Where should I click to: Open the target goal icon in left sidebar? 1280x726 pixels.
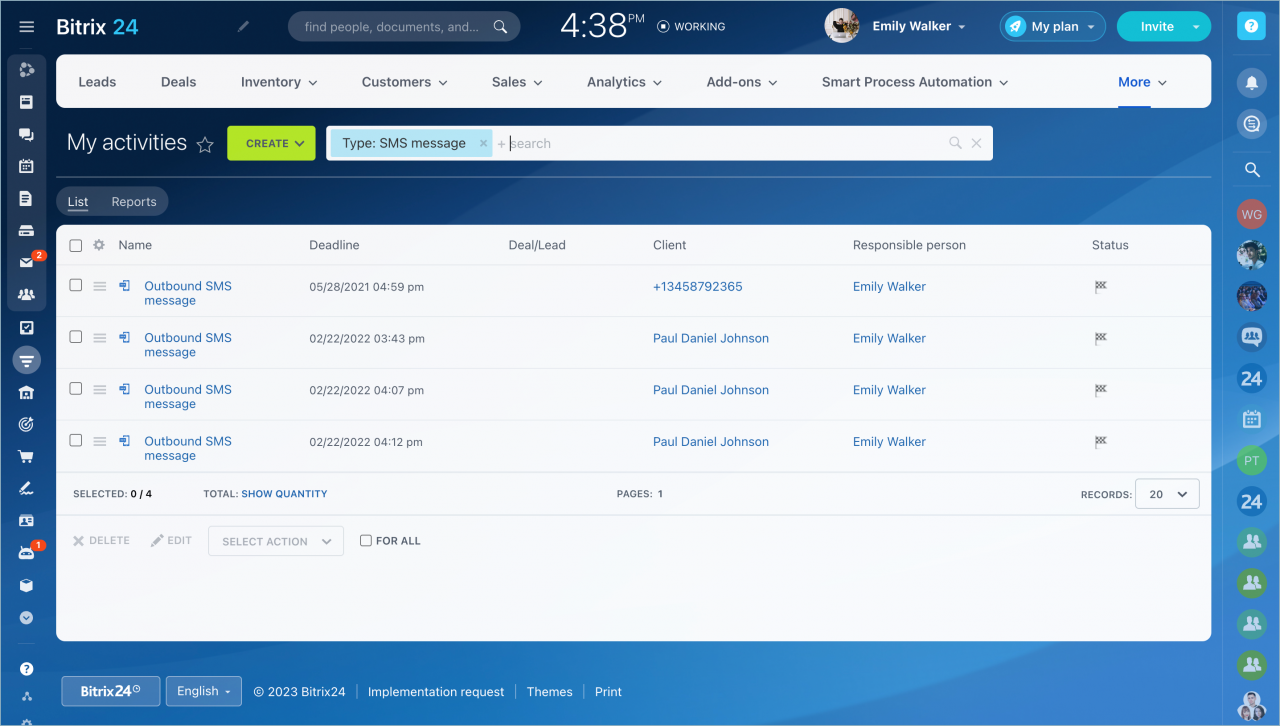coord(27,424)
